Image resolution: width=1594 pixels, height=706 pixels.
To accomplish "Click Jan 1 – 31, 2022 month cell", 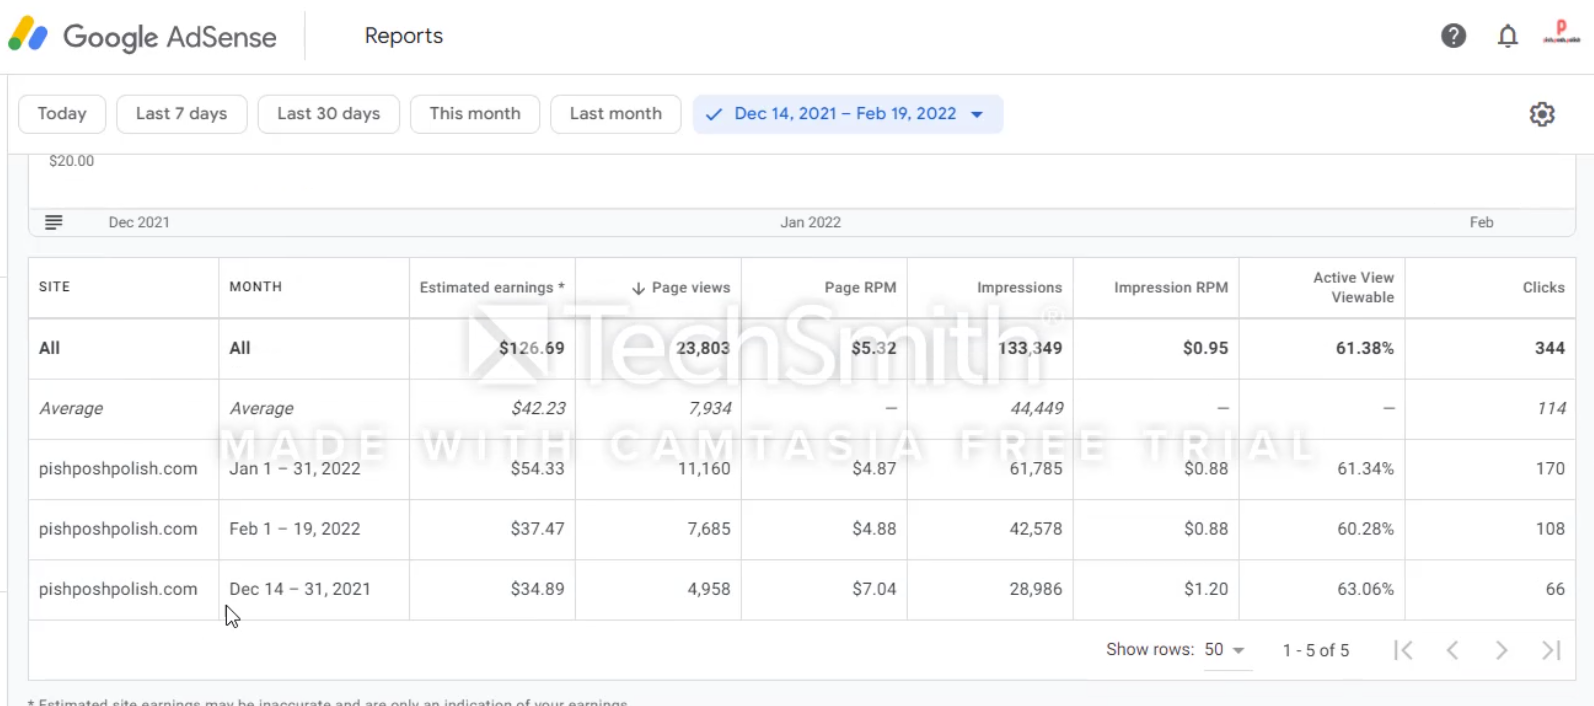I will pos(295,469).
